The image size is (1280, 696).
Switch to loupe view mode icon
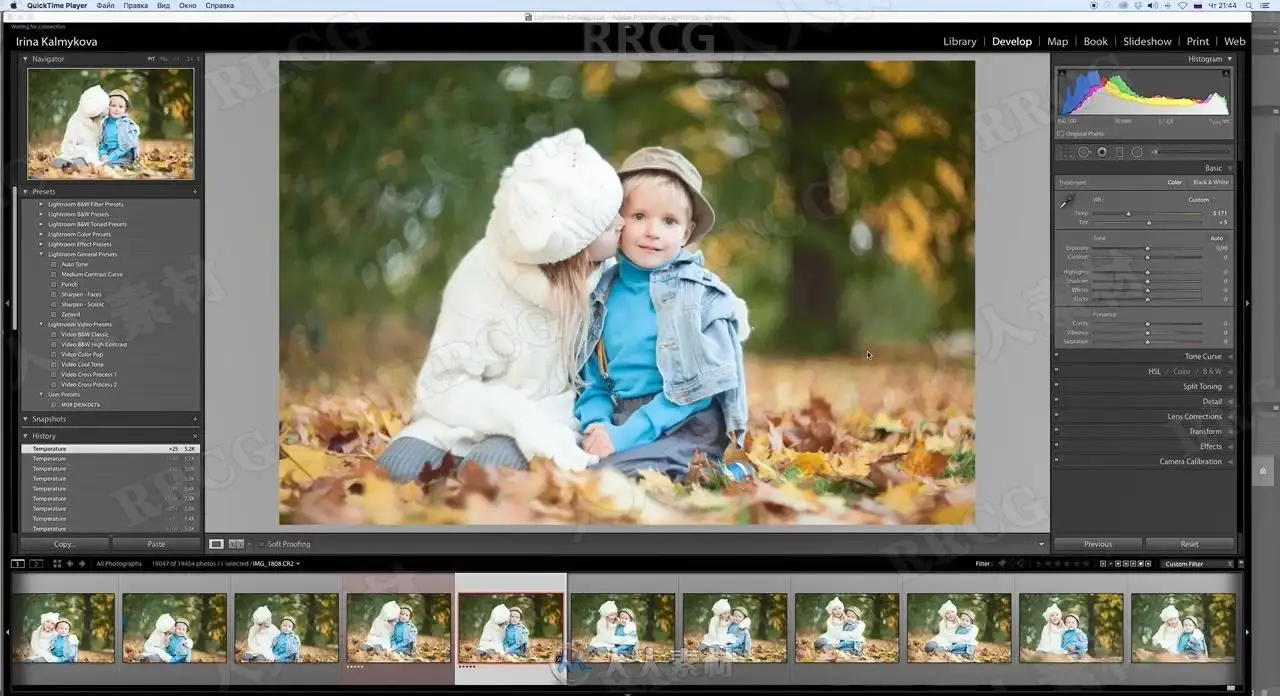click(x=216, y=544)
